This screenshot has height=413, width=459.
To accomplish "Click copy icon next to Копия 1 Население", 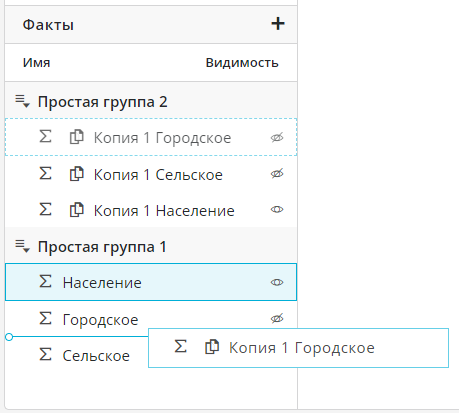I will pos(77,210).
